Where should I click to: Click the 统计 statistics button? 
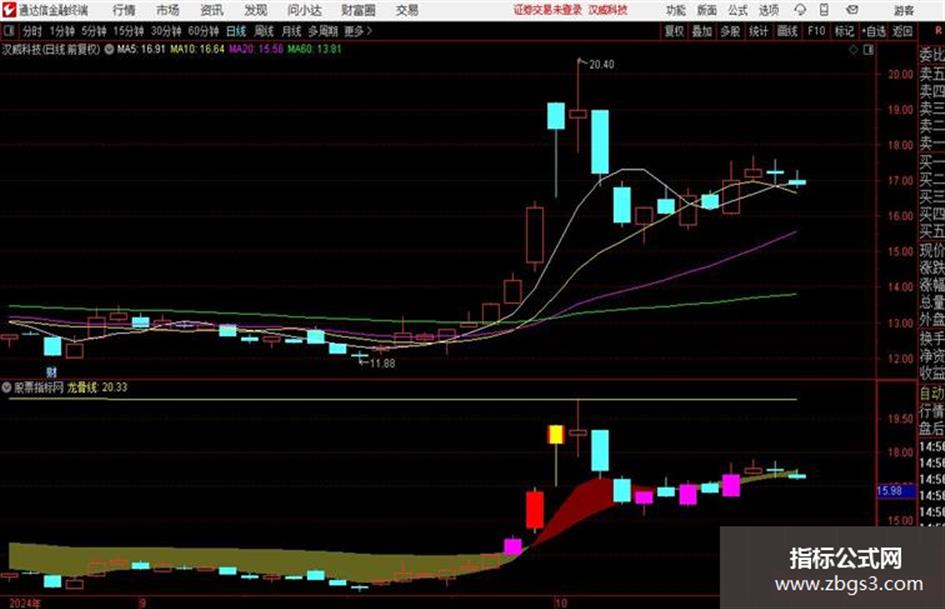point(758,31)
